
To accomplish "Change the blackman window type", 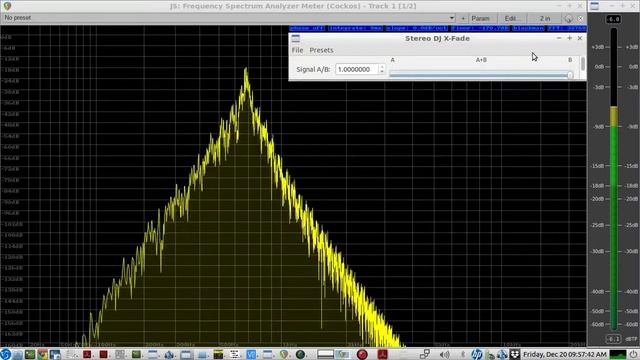I will (x=528, y=28).
